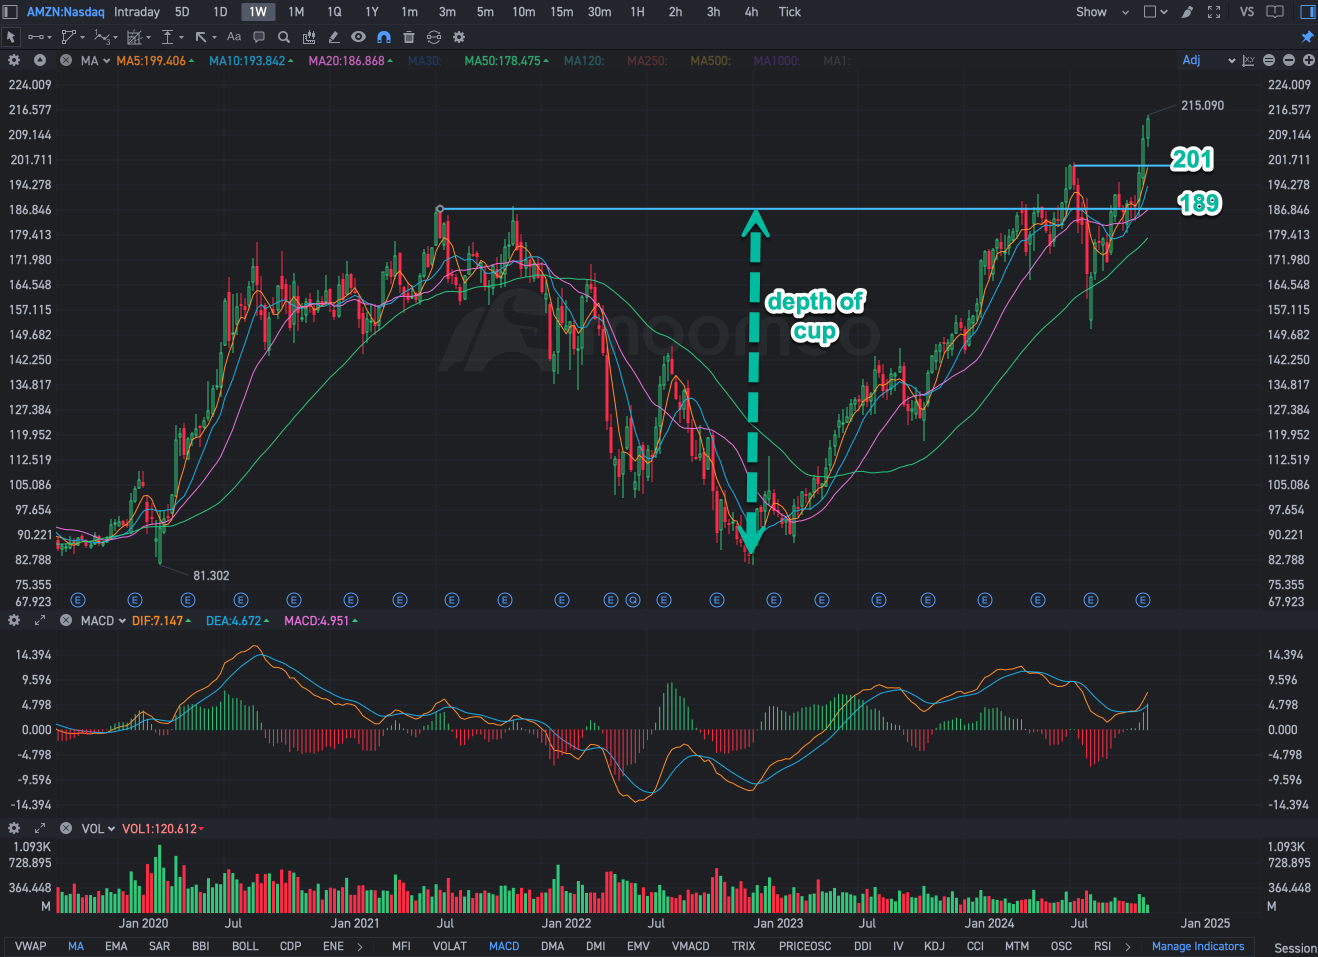Delete drawings with the trash icon

pos(408,37)
